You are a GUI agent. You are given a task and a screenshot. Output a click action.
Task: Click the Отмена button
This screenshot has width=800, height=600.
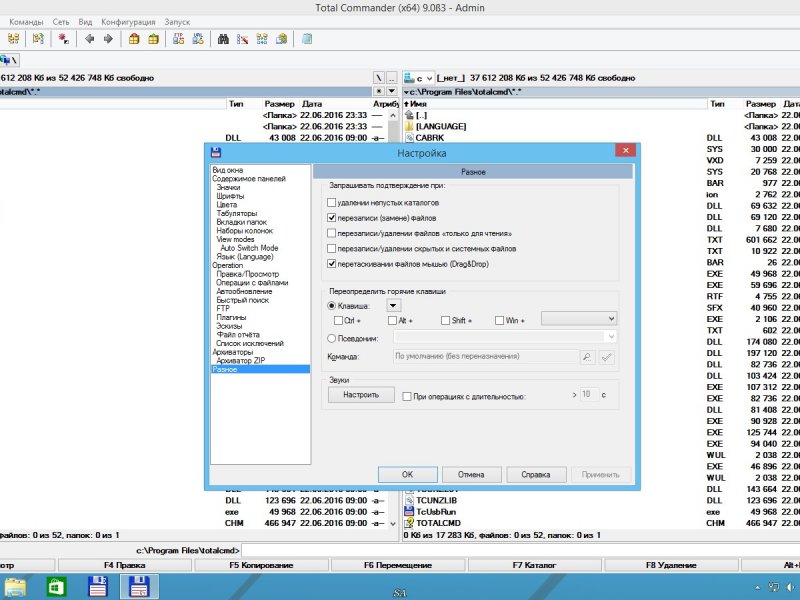(x=471, y=474)
